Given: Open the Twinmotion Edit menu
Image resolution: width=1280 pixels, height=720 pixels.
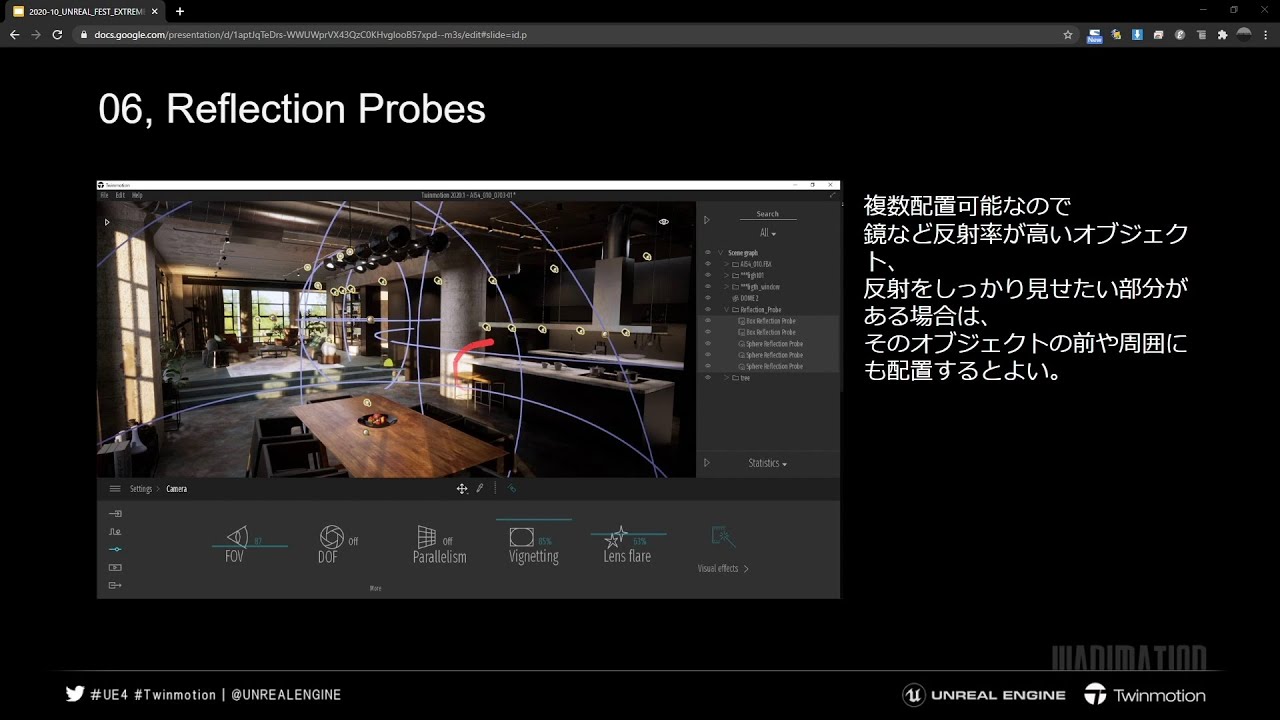Looking at the screenshot, I should [120, 195].
